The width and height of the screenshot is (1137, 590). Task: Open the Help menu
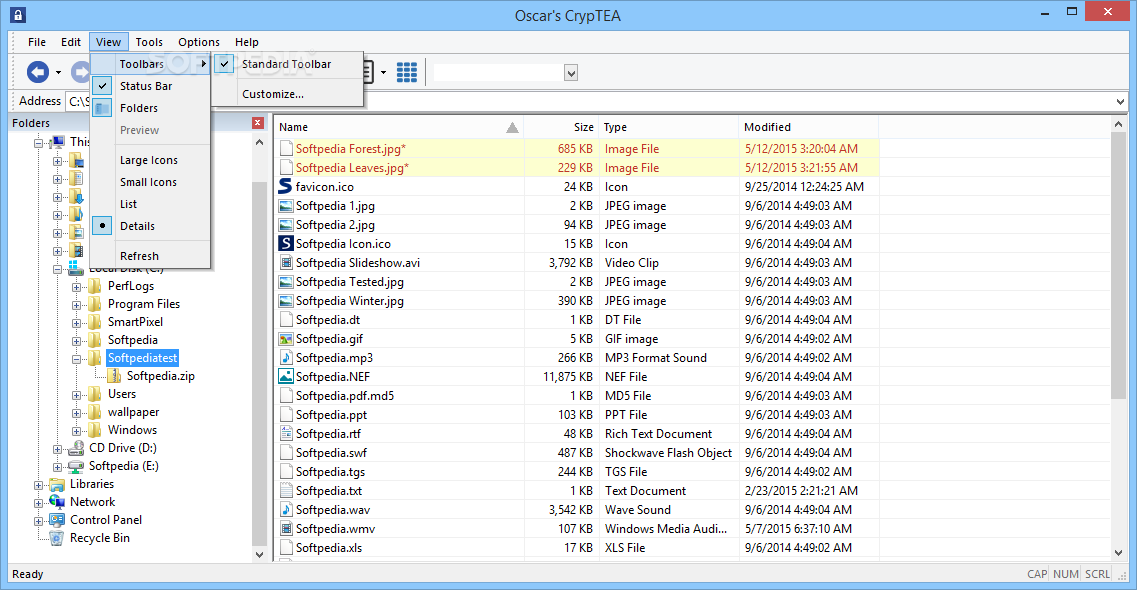coord(247,42)
